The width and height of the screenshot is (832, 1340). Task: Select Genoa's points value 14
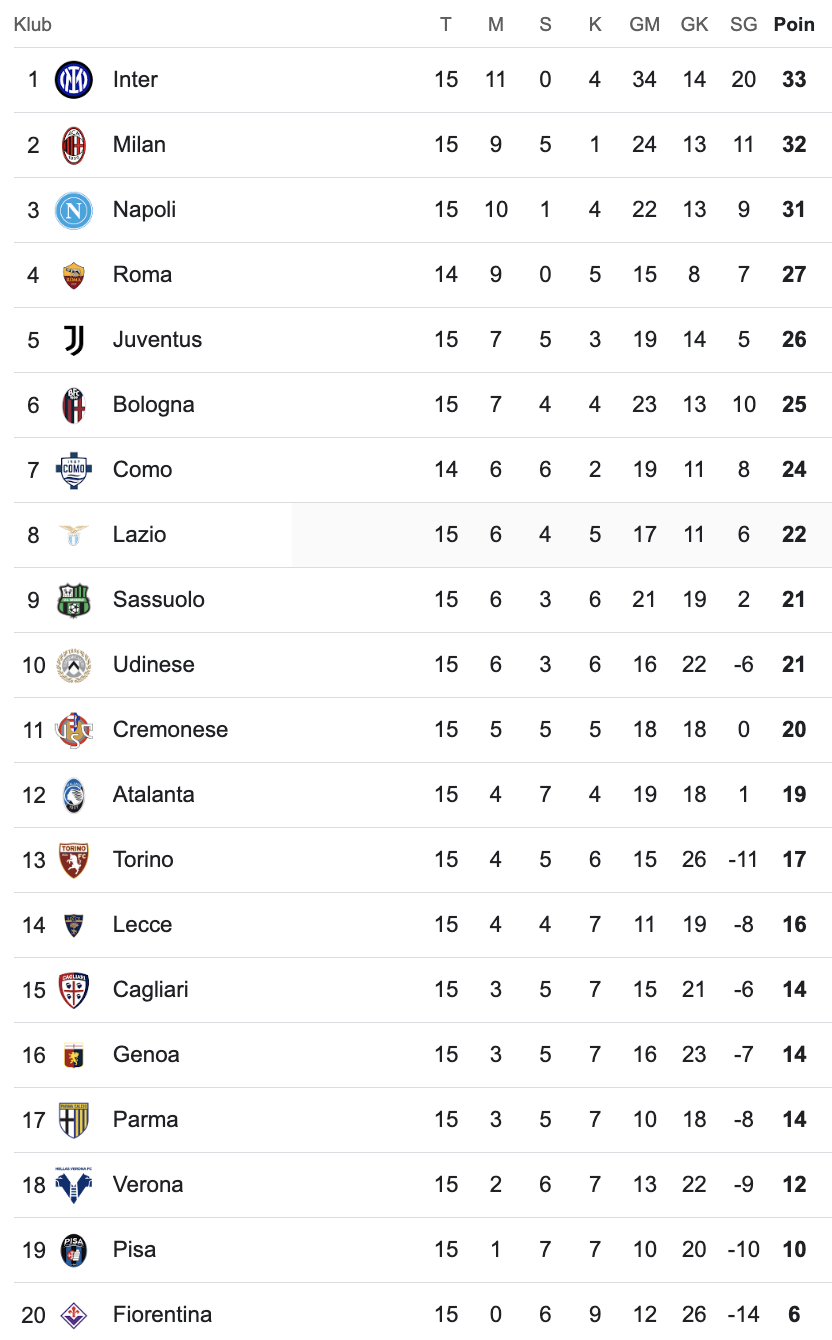(x=794, y=1055)
